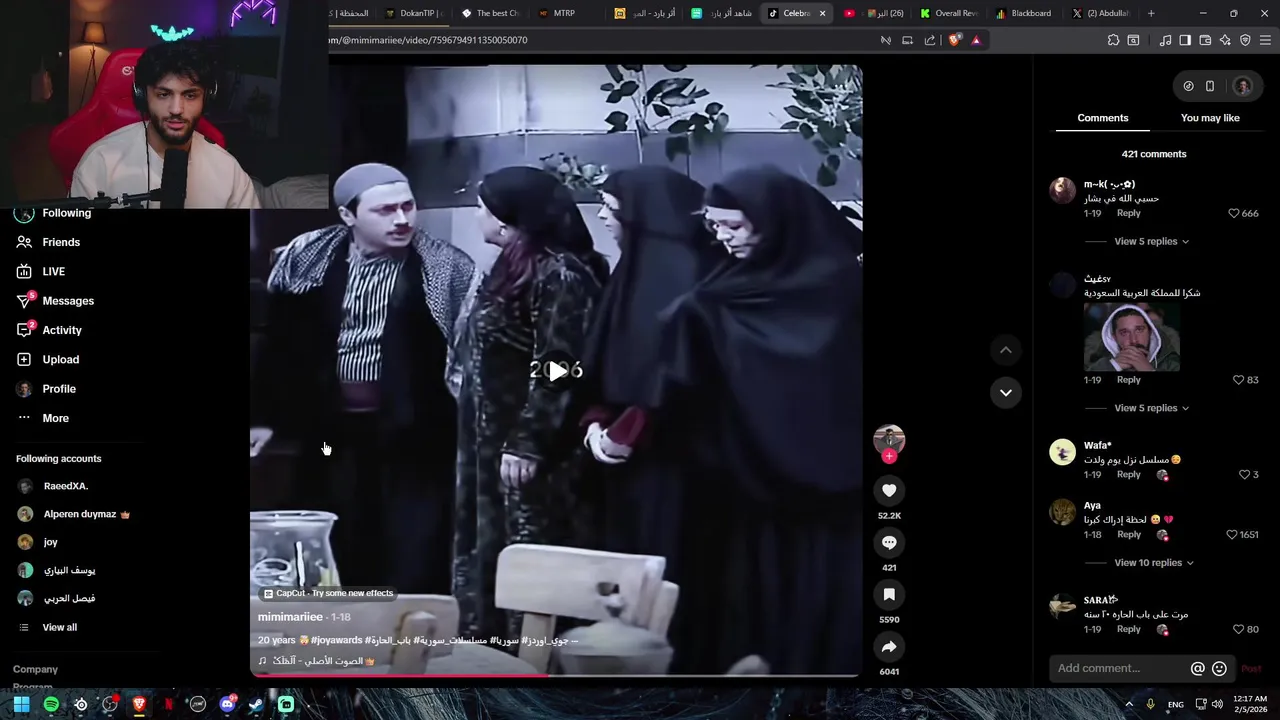Seek using the red video progress bar
The width and height of the screenshot is (1280, 720).
tap(555, 675)
